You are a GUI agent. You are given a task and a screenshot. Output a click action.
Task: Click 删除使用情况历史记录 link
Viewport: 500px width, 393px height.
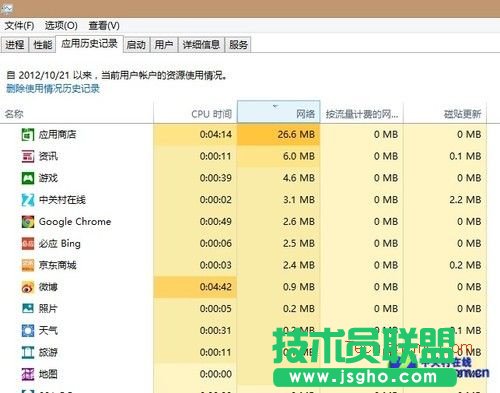tap(53, 89)
